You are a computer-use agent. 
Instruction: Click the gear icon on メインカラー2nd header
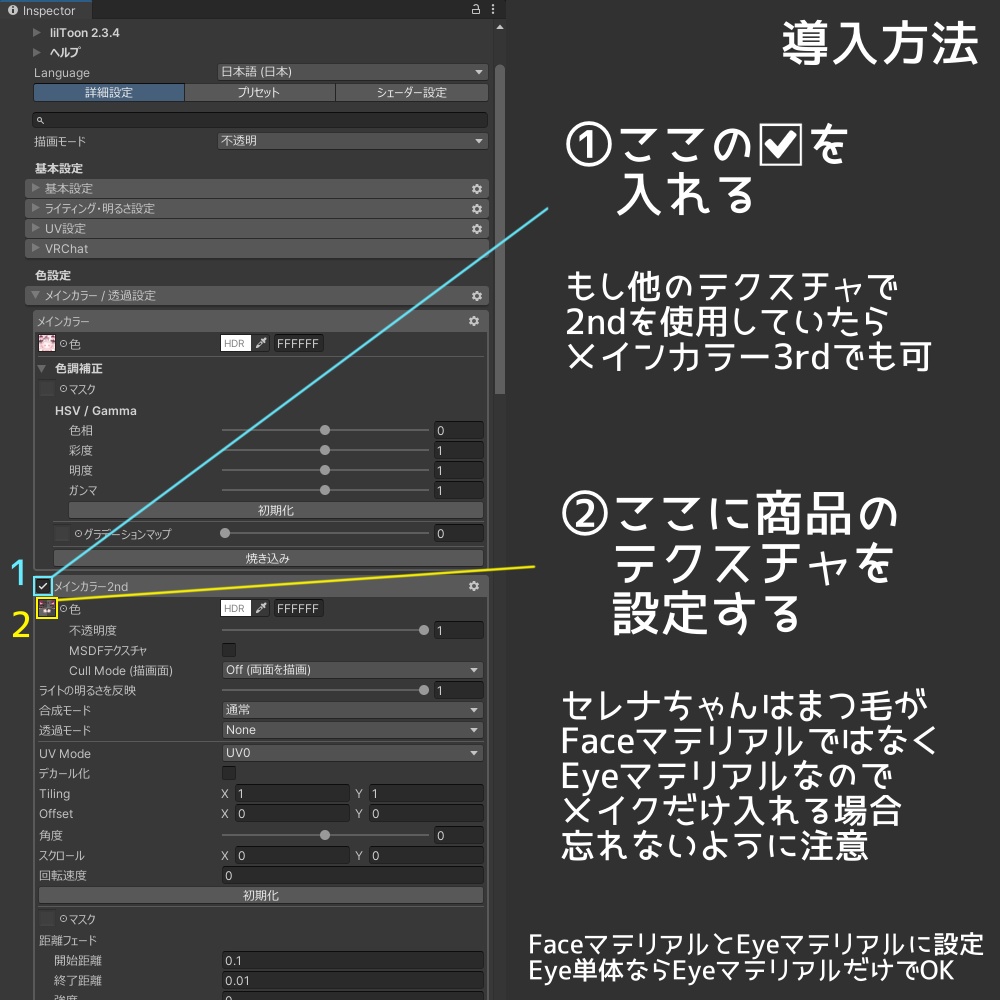pyautogui.click(x=474, y=586)
